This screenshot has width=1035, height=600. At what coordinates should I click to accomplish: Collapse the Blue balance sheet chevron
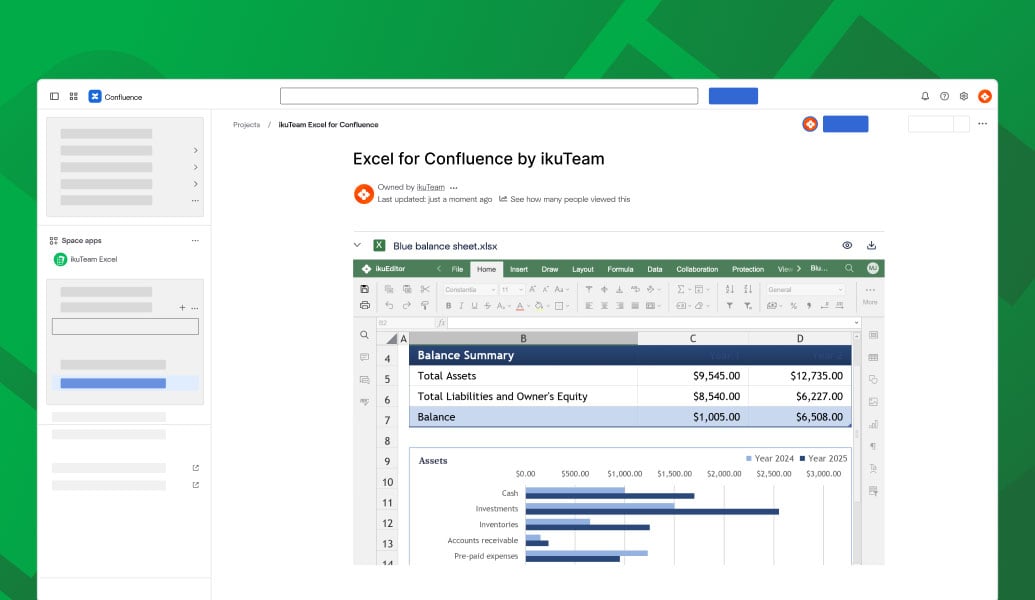(x=357, y=245)
